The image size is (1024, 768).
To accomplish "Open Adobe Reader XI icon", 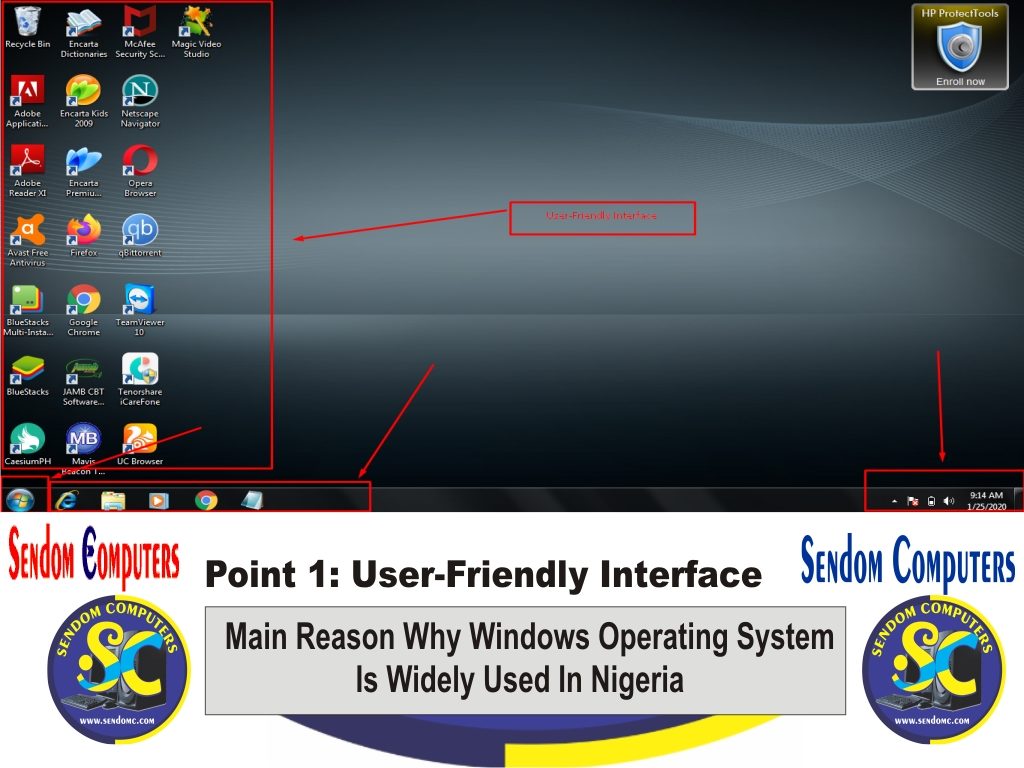I will point(27,171).
